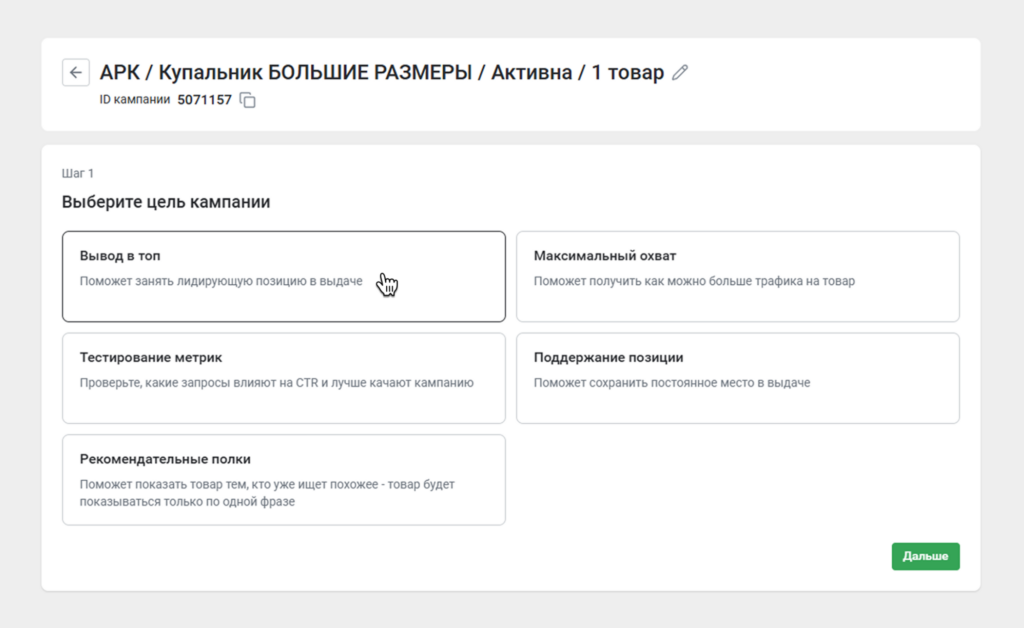Select 'Тестирование метрик' as campaign goal
Image resolution: width=1024 pixels, height=628 pixels.
283,376
